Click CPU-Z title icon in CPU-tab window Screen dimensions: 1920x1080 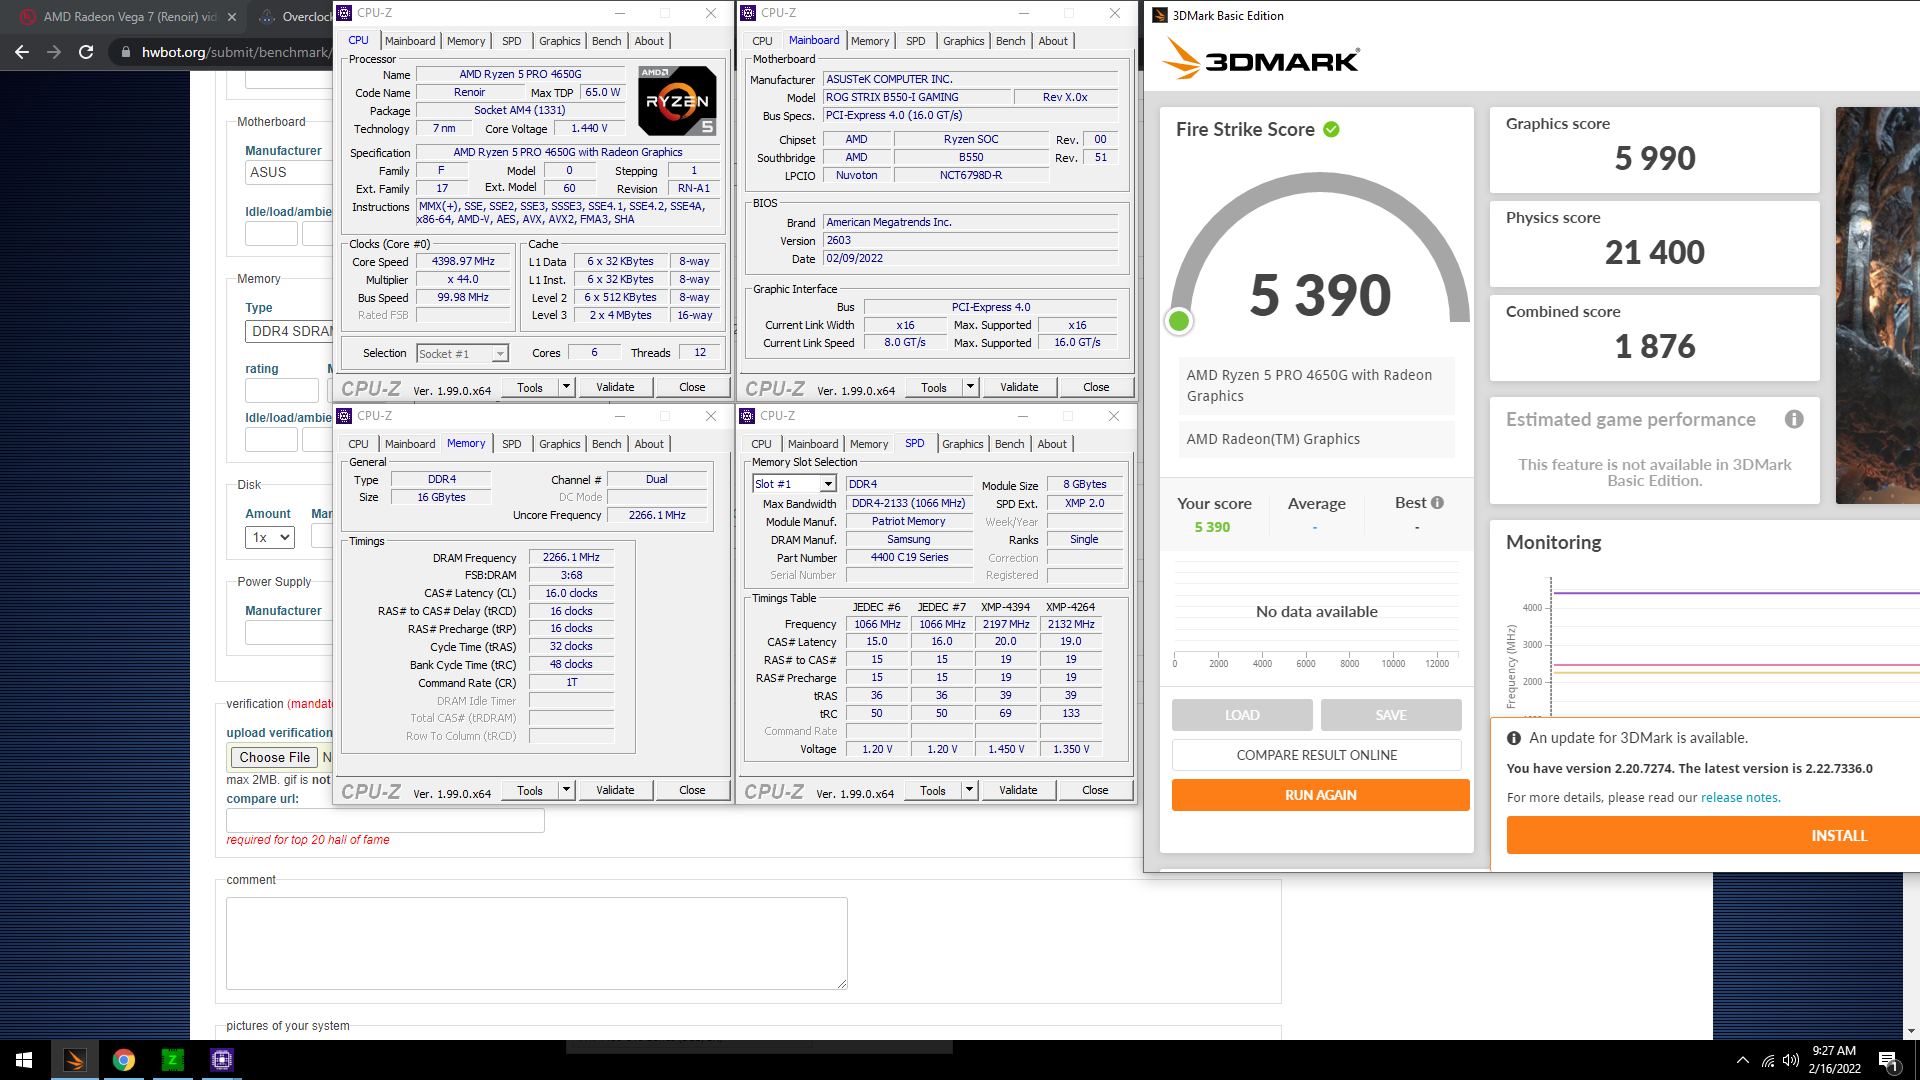coord(344,13)
